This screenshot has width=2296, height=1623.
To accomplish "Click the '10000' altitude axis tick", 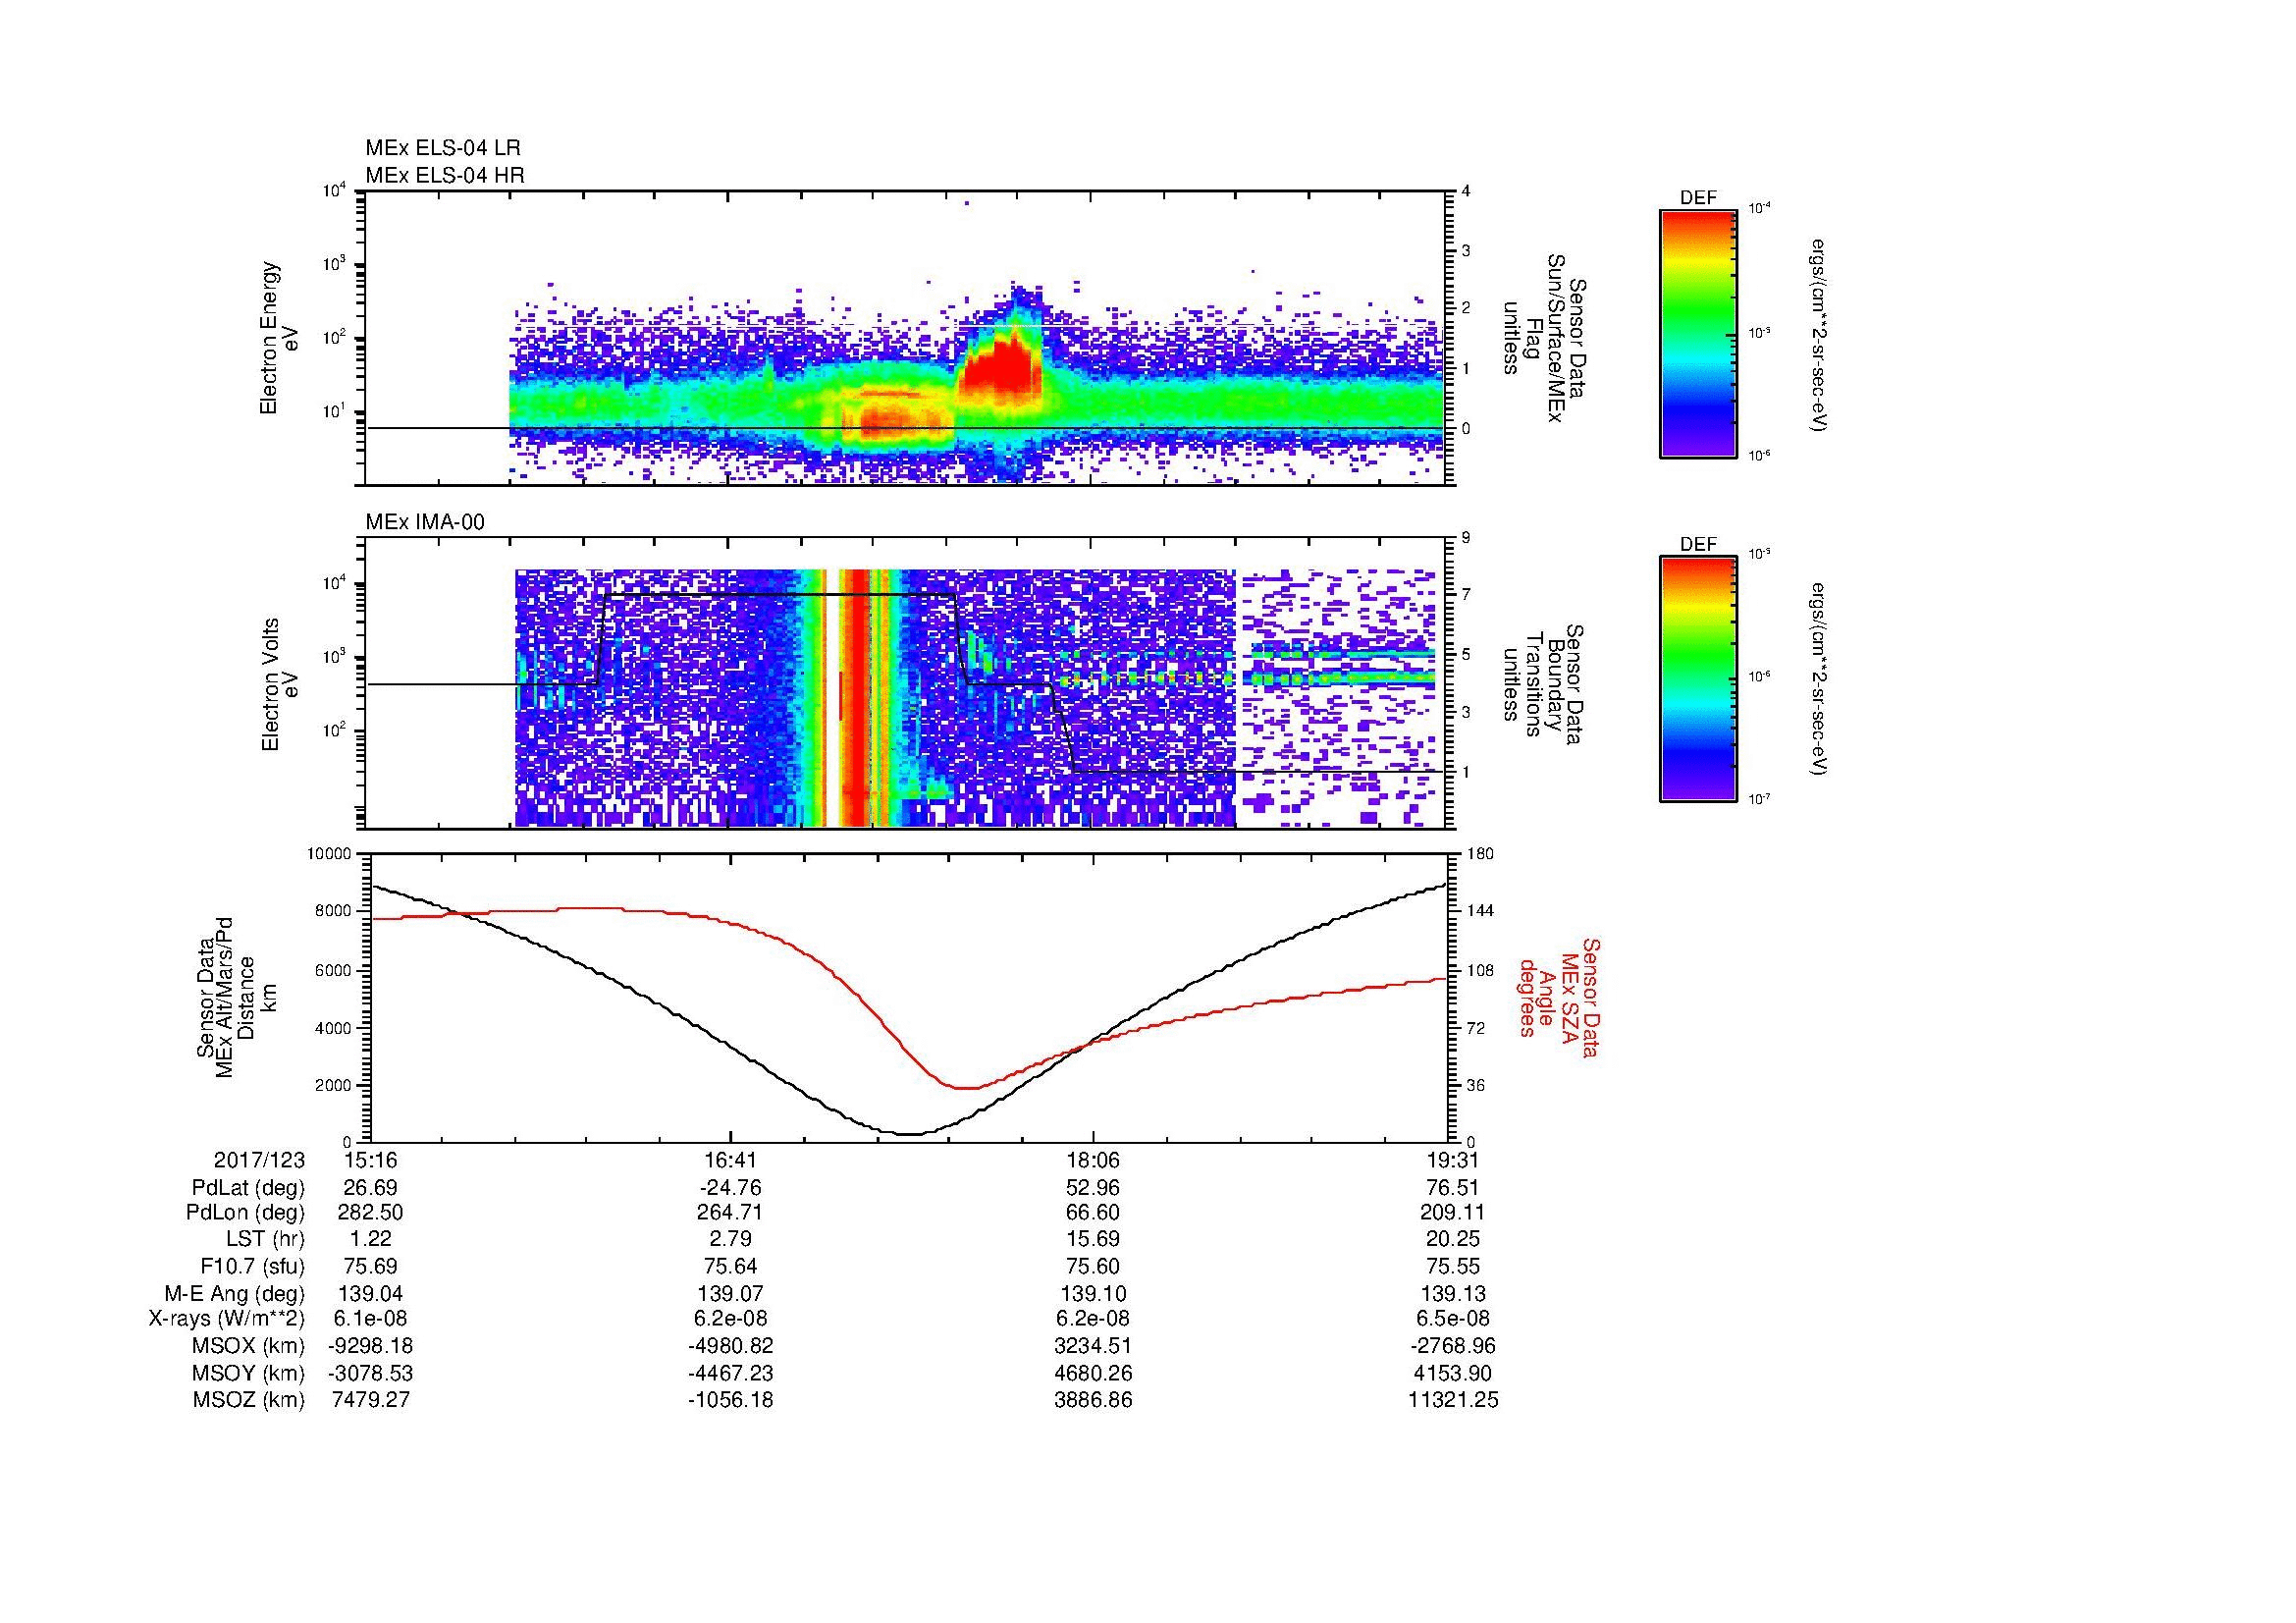I will tap(331, 854).
